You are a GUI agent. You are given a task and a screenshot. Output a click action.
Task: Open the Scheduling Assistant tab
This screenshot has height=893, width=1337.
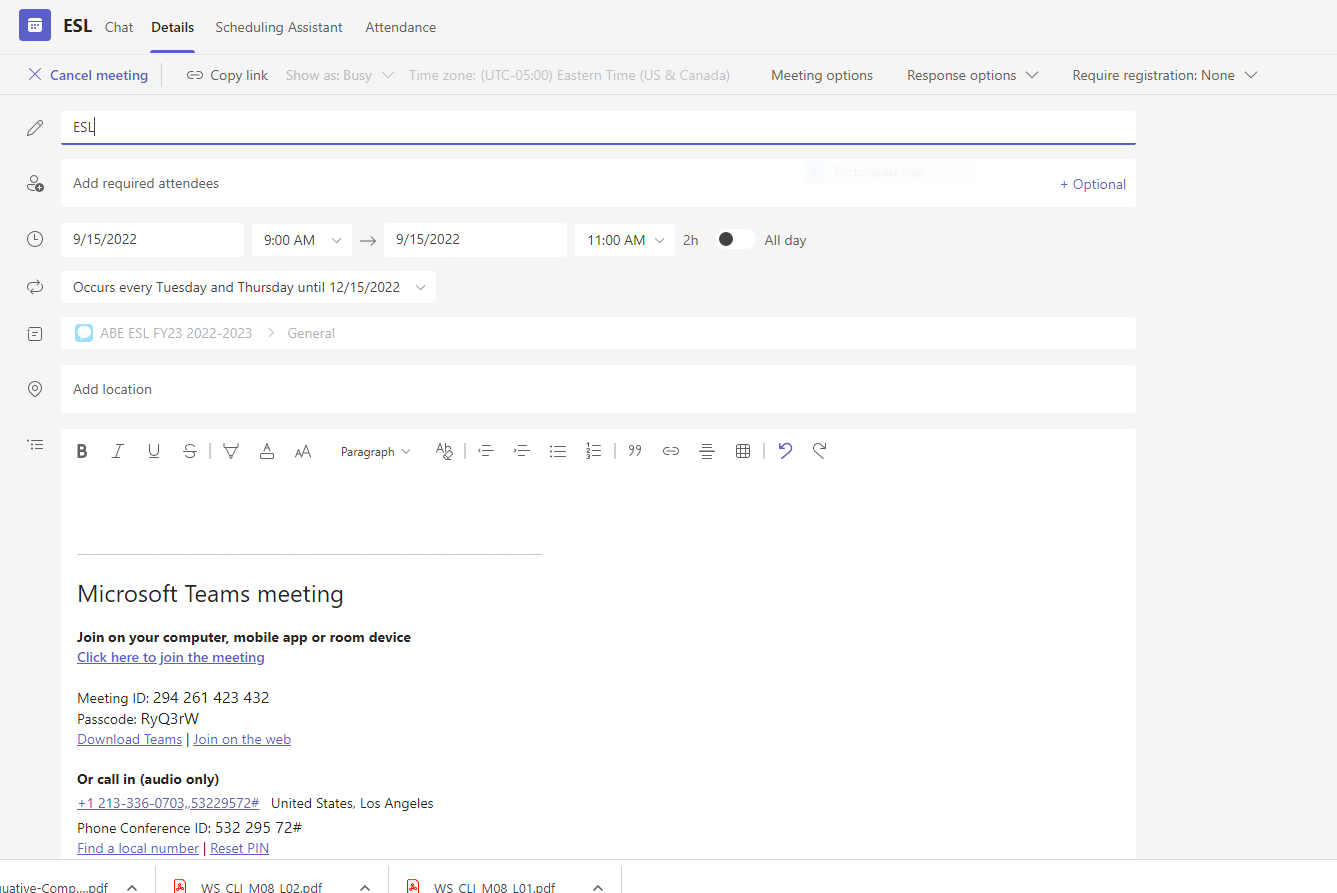pyautogui.click(x=279, y=27)
